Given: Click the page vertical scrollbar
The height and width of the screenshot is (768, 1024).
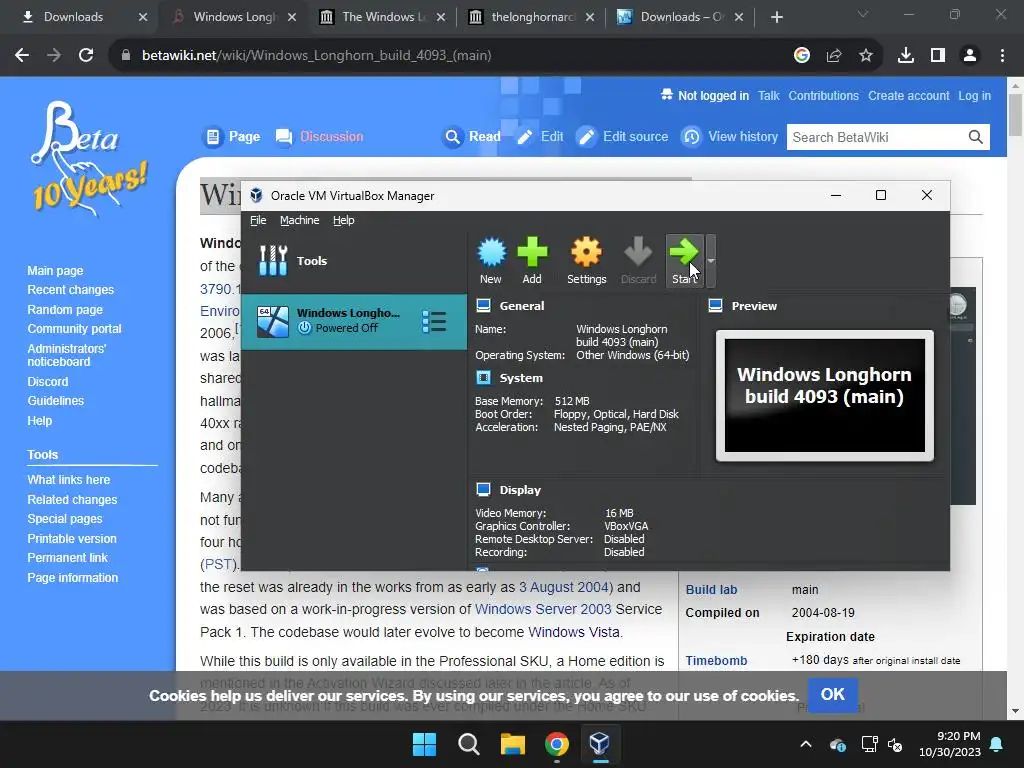Looking at the screenshot, I should pos(1015,115).
